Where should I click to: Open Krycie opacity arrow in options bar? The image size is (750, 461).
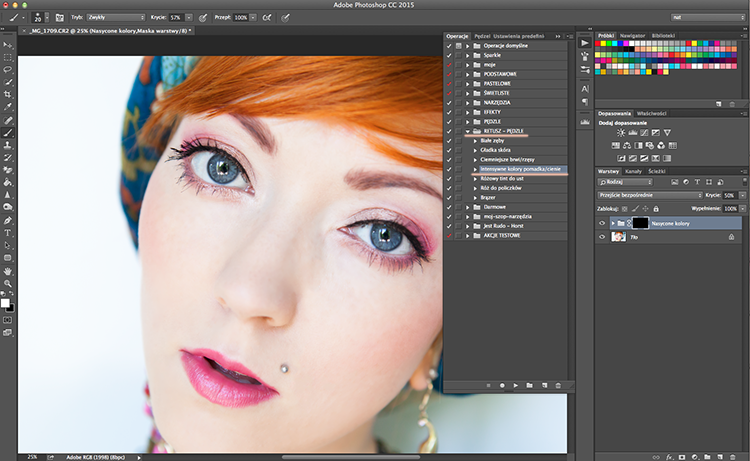point(189,18)
